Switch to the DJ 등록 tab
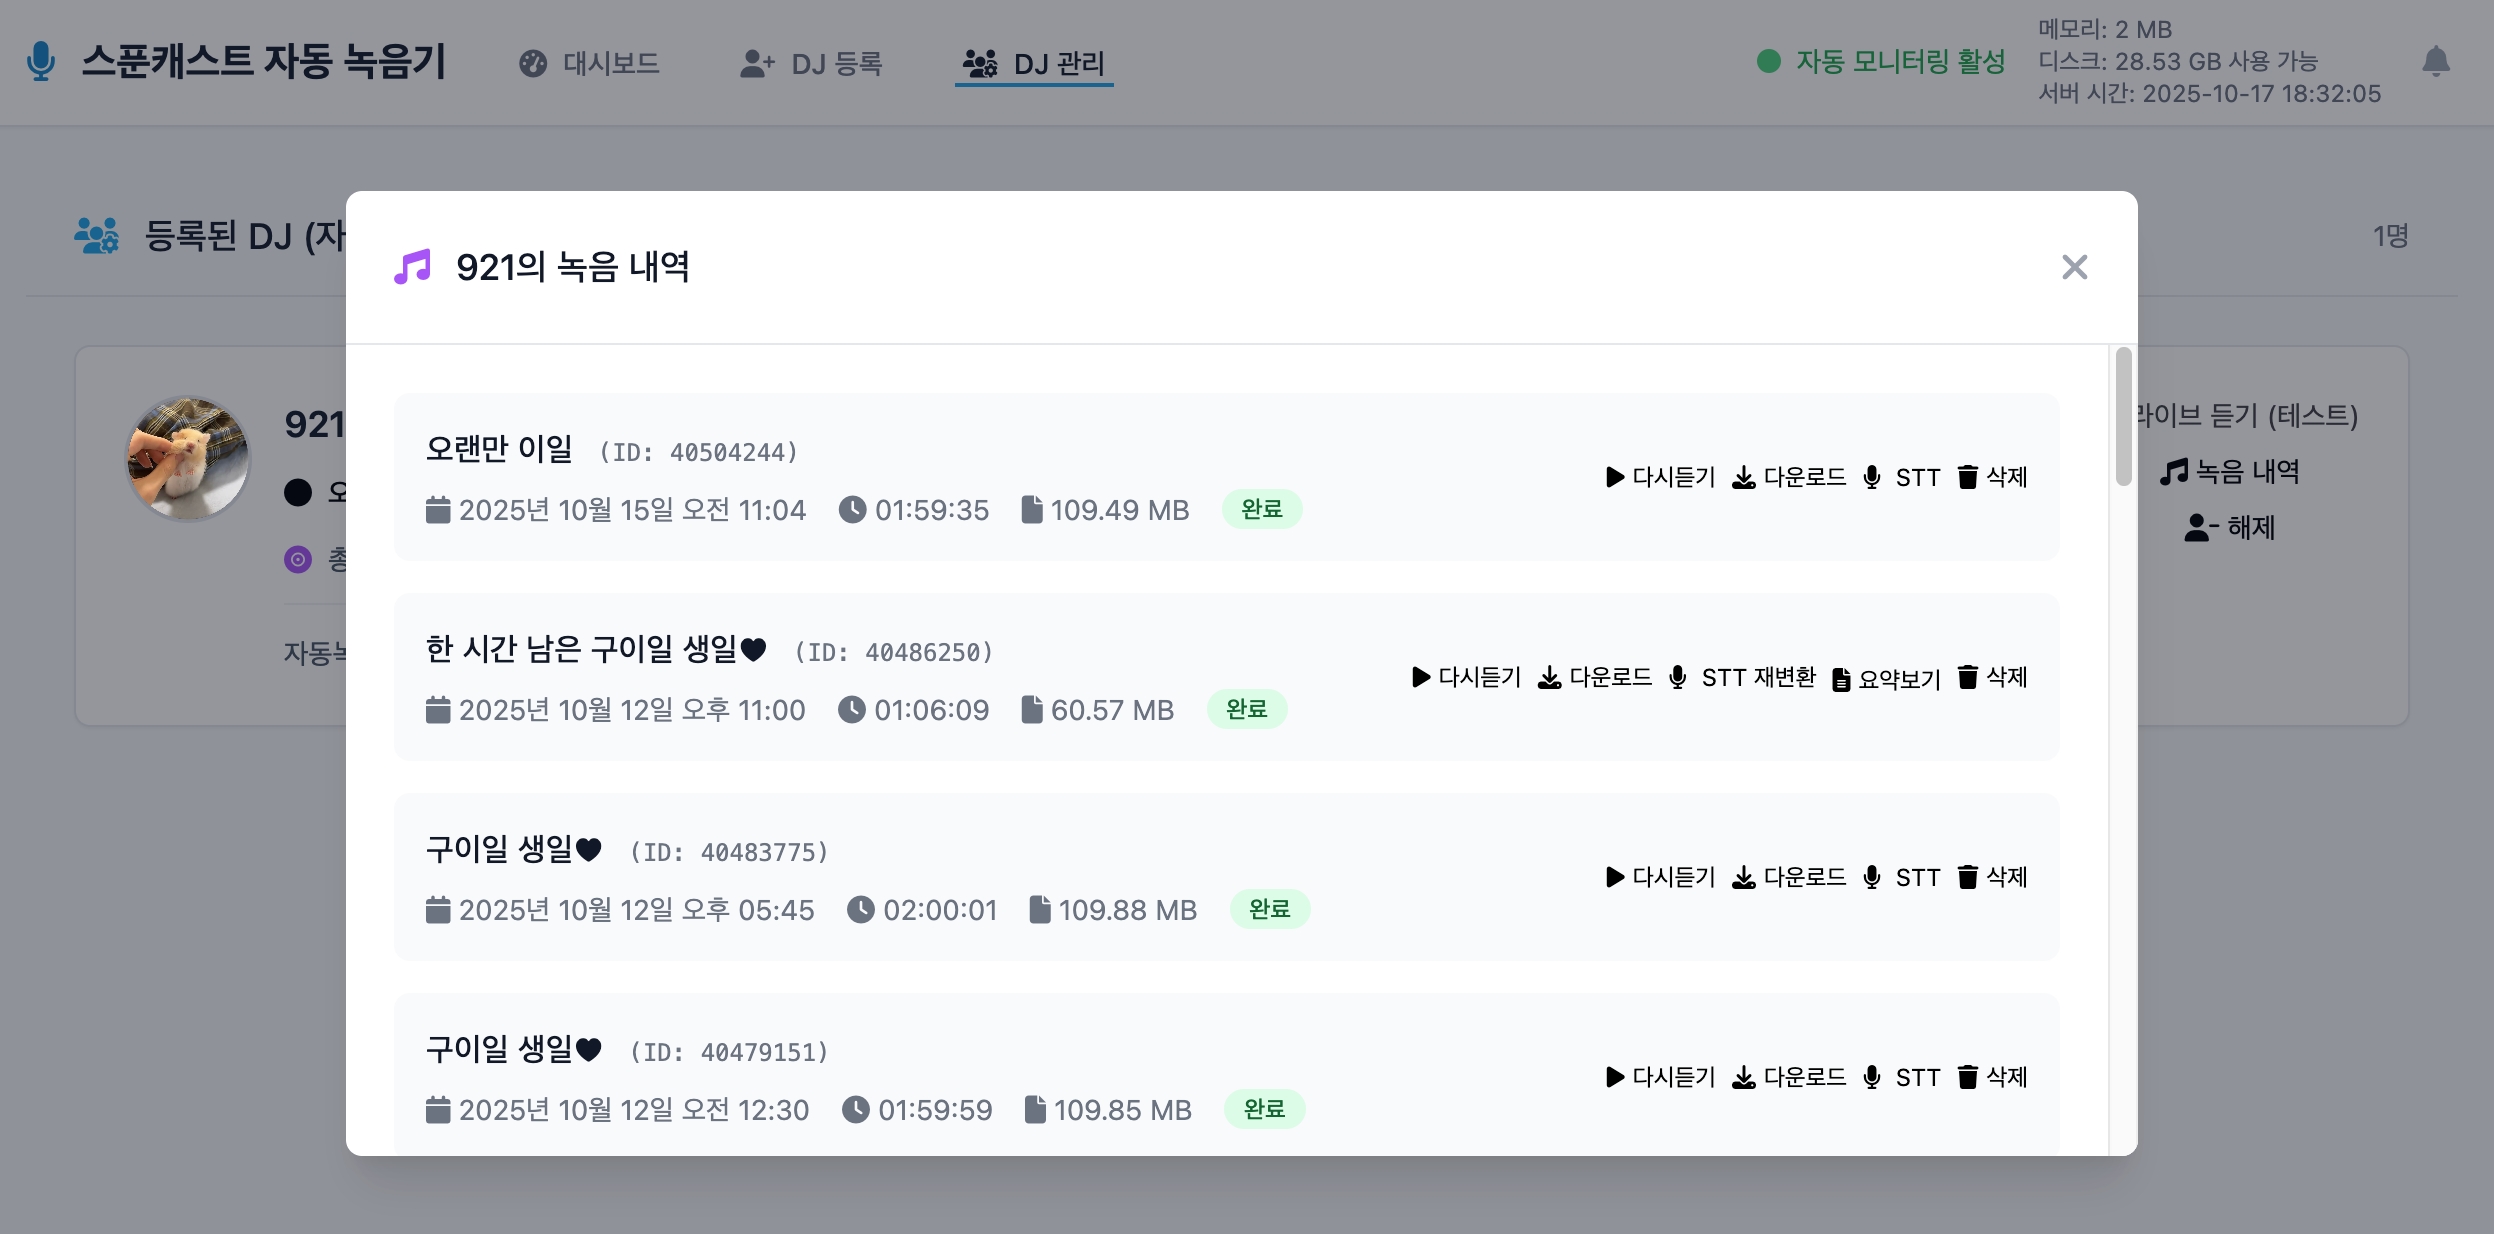 pyautogui.click(x=812, y=64)
